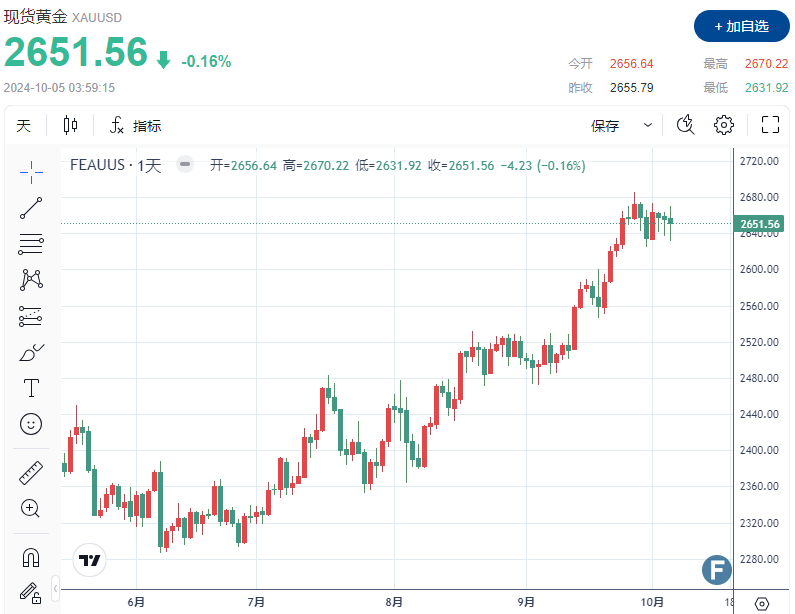The image size is (795, 614).
Task: Click the 今开 value 2656.64
Action: coord(631,63)
